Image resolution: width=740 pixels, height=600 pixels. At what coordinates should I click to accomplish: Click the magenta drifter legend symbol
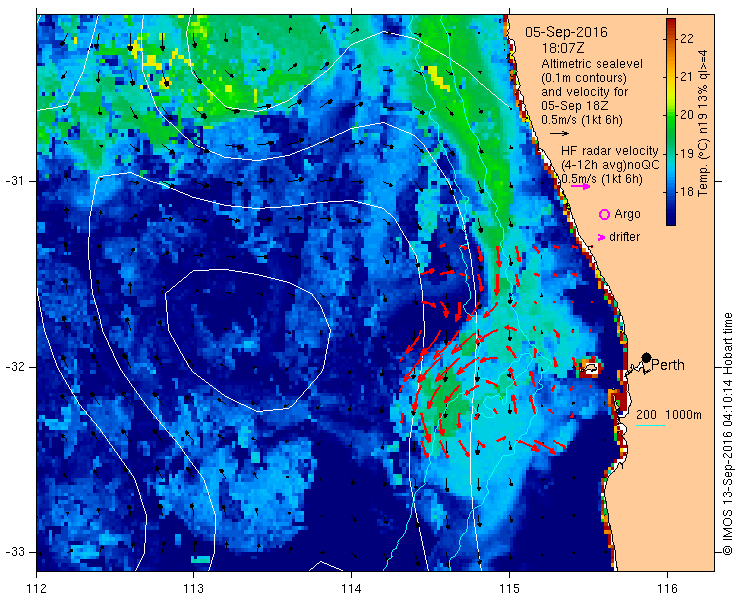pos(601,237)
